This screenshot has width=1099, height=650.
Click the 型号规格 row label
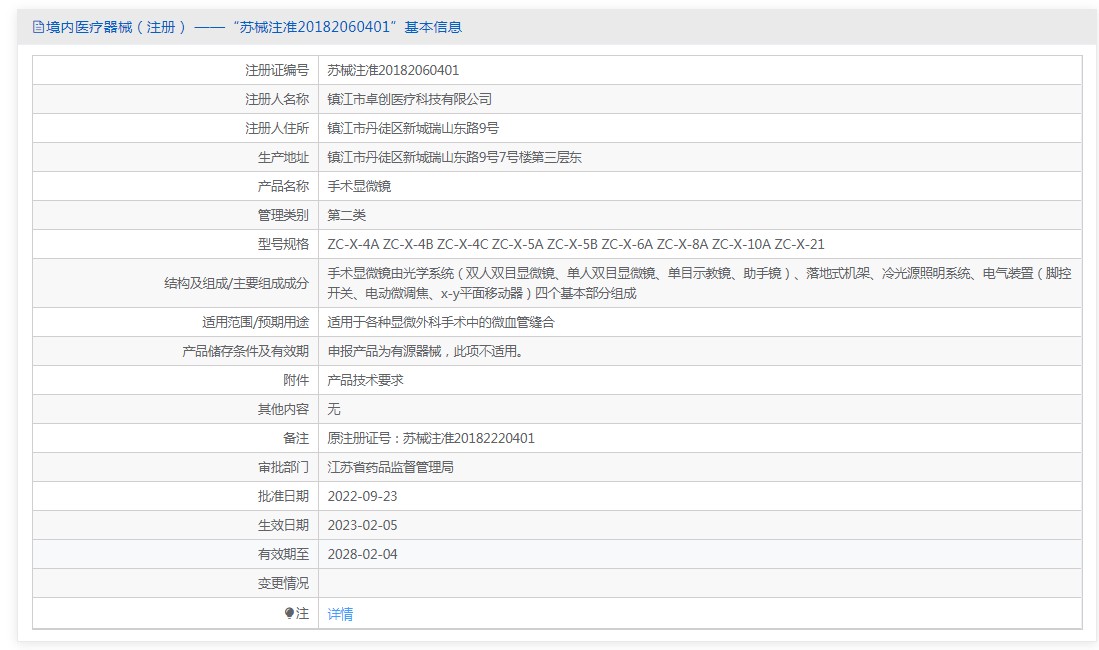[x=283, y=245]
